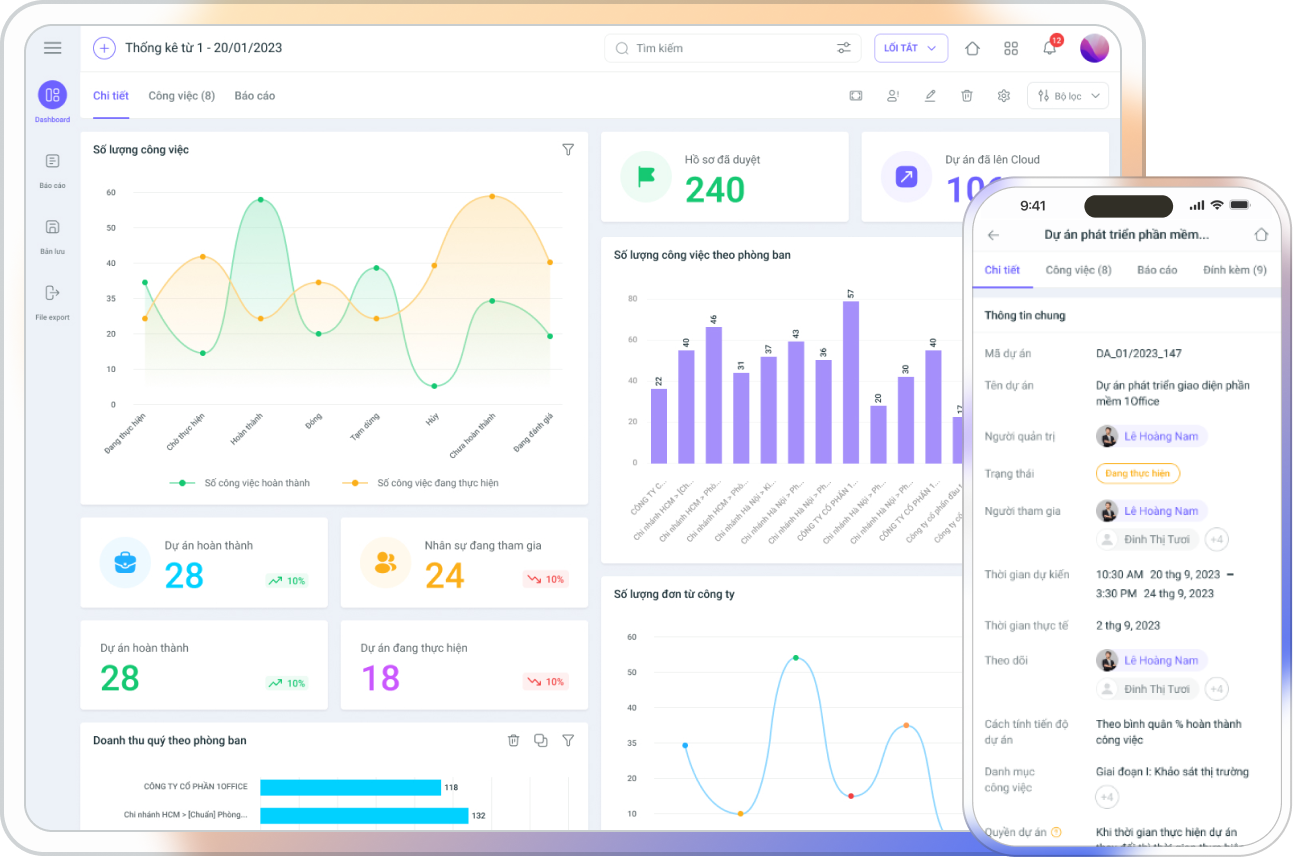Open Báo cáo in the sidebar
The width and height of the screenshot is (1293, 857).
(x=53, y=170)
